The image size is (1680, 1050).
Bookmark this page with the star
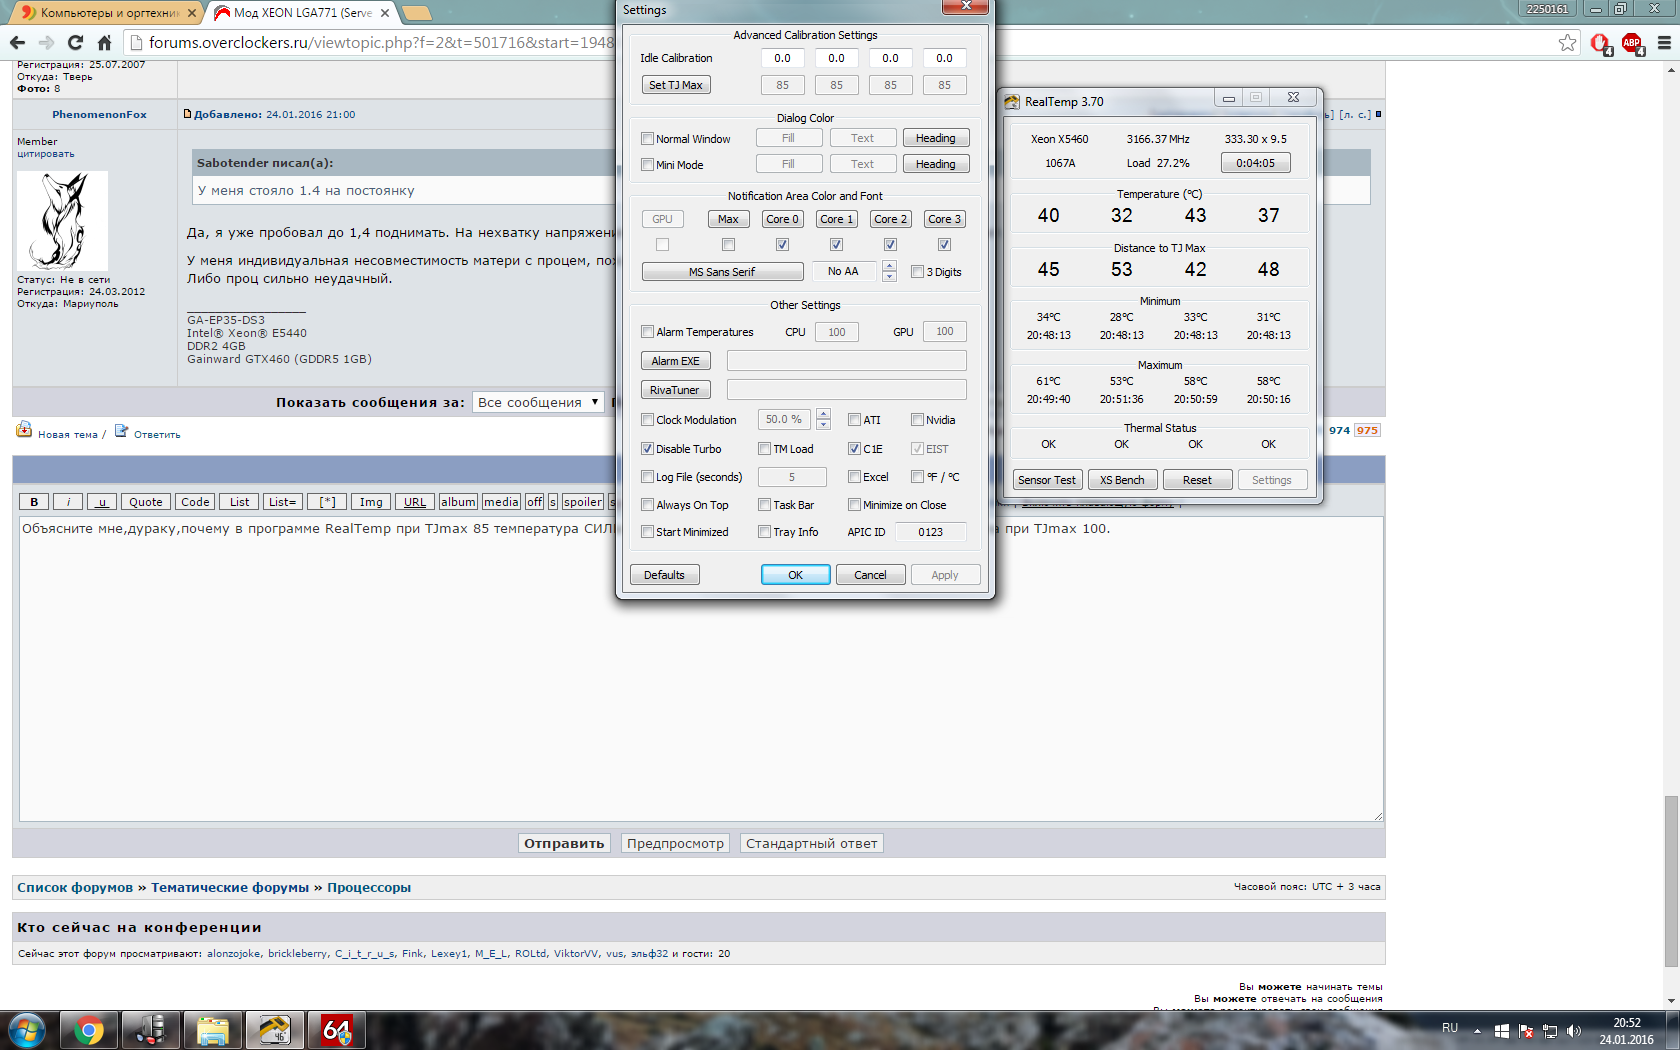1567,42
